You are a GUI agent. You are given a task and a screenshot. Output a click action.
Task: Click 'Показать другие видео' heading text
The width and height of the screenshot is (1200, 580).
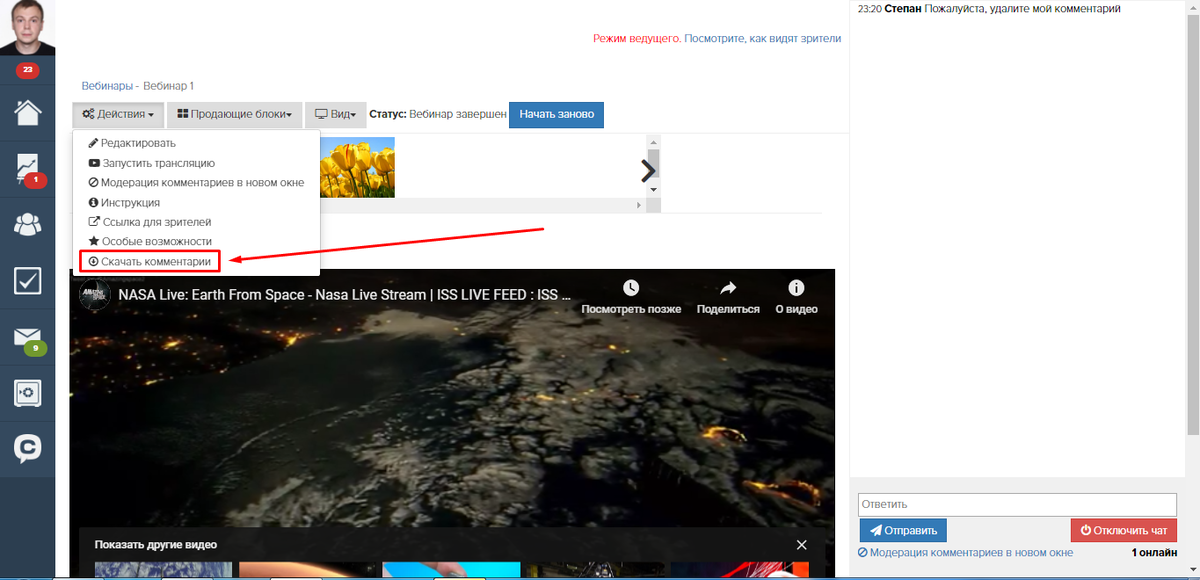coord(156,545)
